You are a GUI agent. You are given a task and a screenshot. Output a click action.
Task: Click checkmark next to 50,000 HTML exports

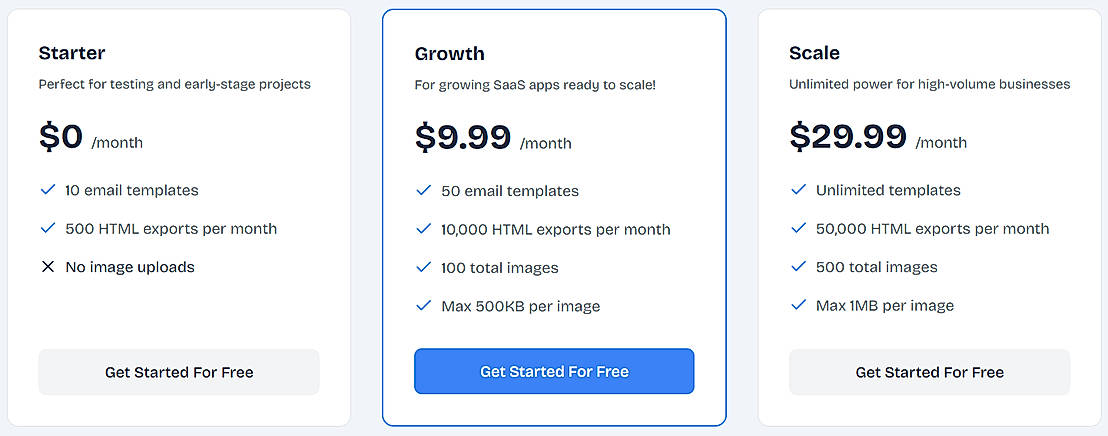click(798, 229)
